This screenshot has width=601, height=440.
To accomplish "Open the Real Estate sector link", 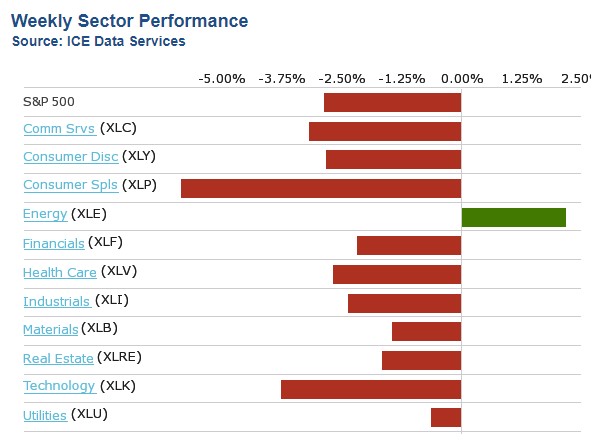I will (58, 359).
